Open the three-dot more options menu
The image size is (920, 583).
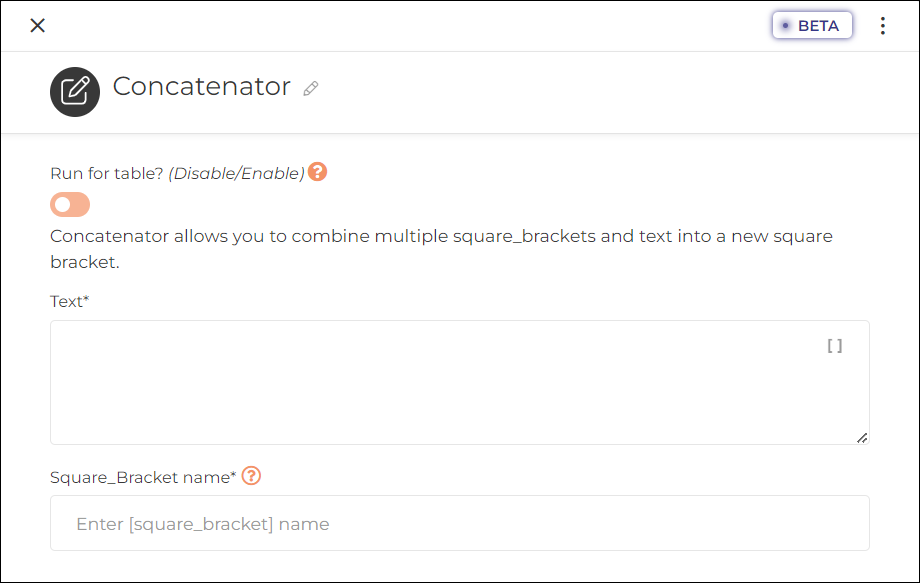tap(882, 26)
